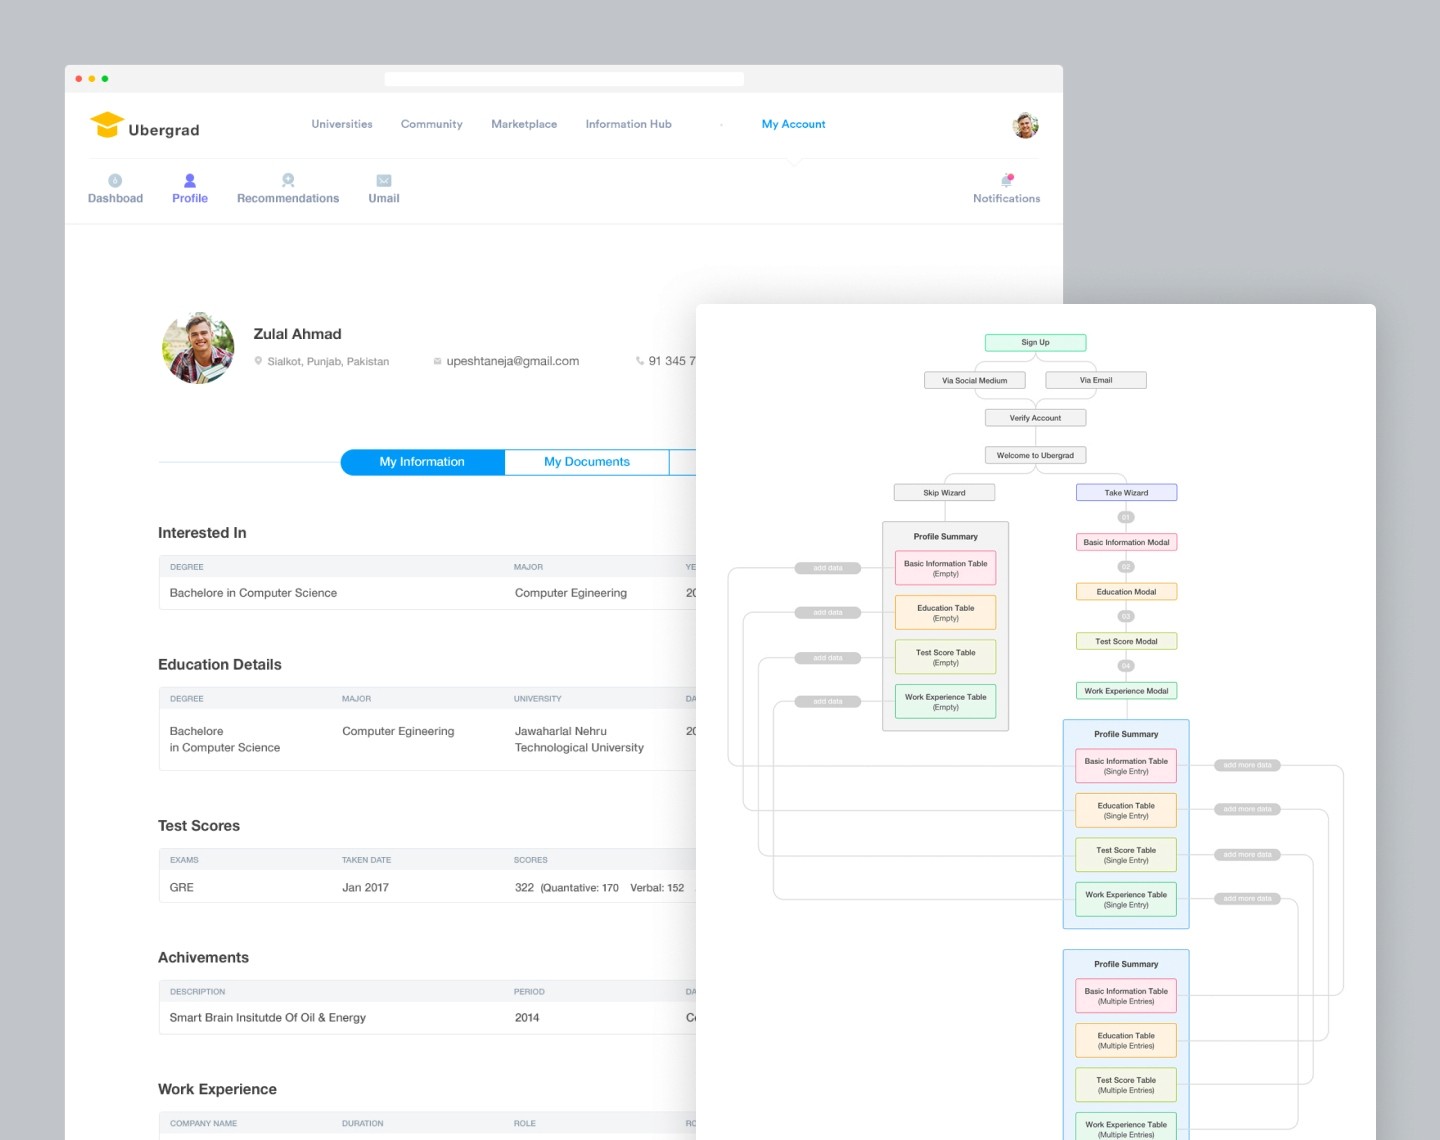Click 'add more data' beside Education Table (Single Entry)
This screenshot has width=1440, height=1140.
1248,809
